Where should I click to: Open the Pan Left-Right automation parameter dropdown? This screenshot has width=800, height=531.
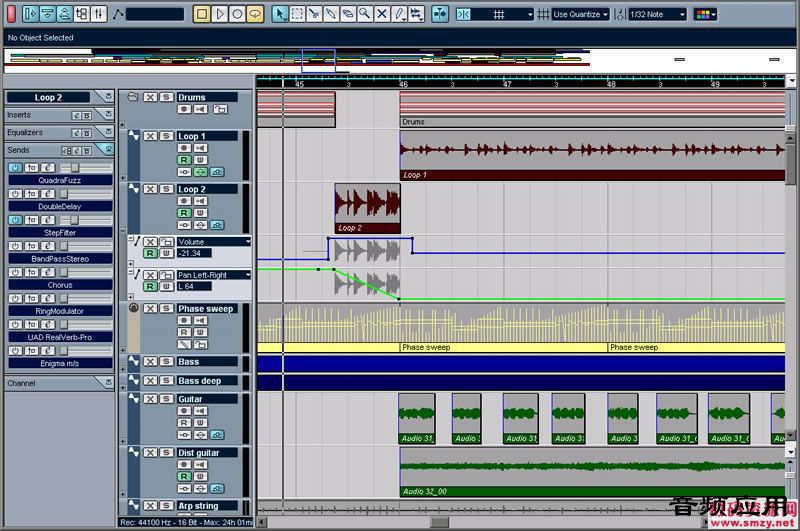point(214,274)
